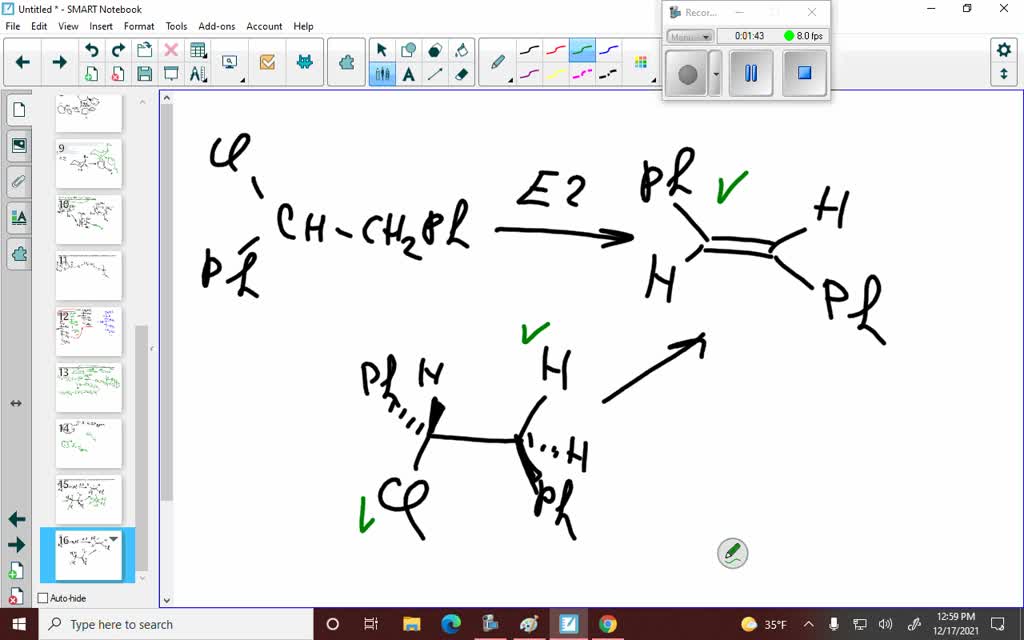Save the current notebook

[x=143, y=74]
